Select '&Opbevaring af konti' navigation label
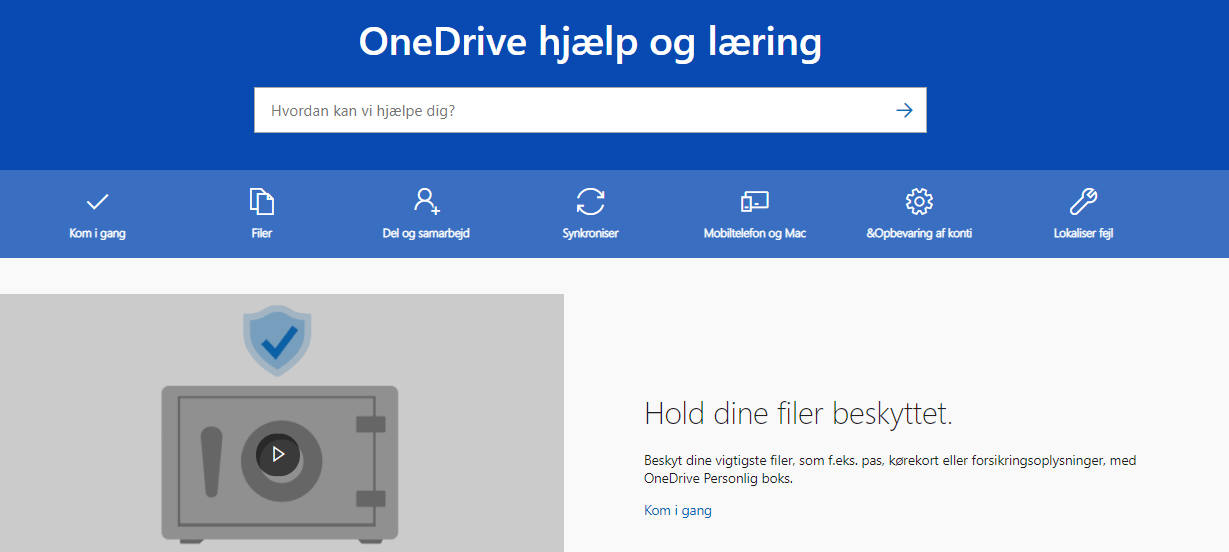The width and height of the screenshot is (1229, 552). [919, 233]
